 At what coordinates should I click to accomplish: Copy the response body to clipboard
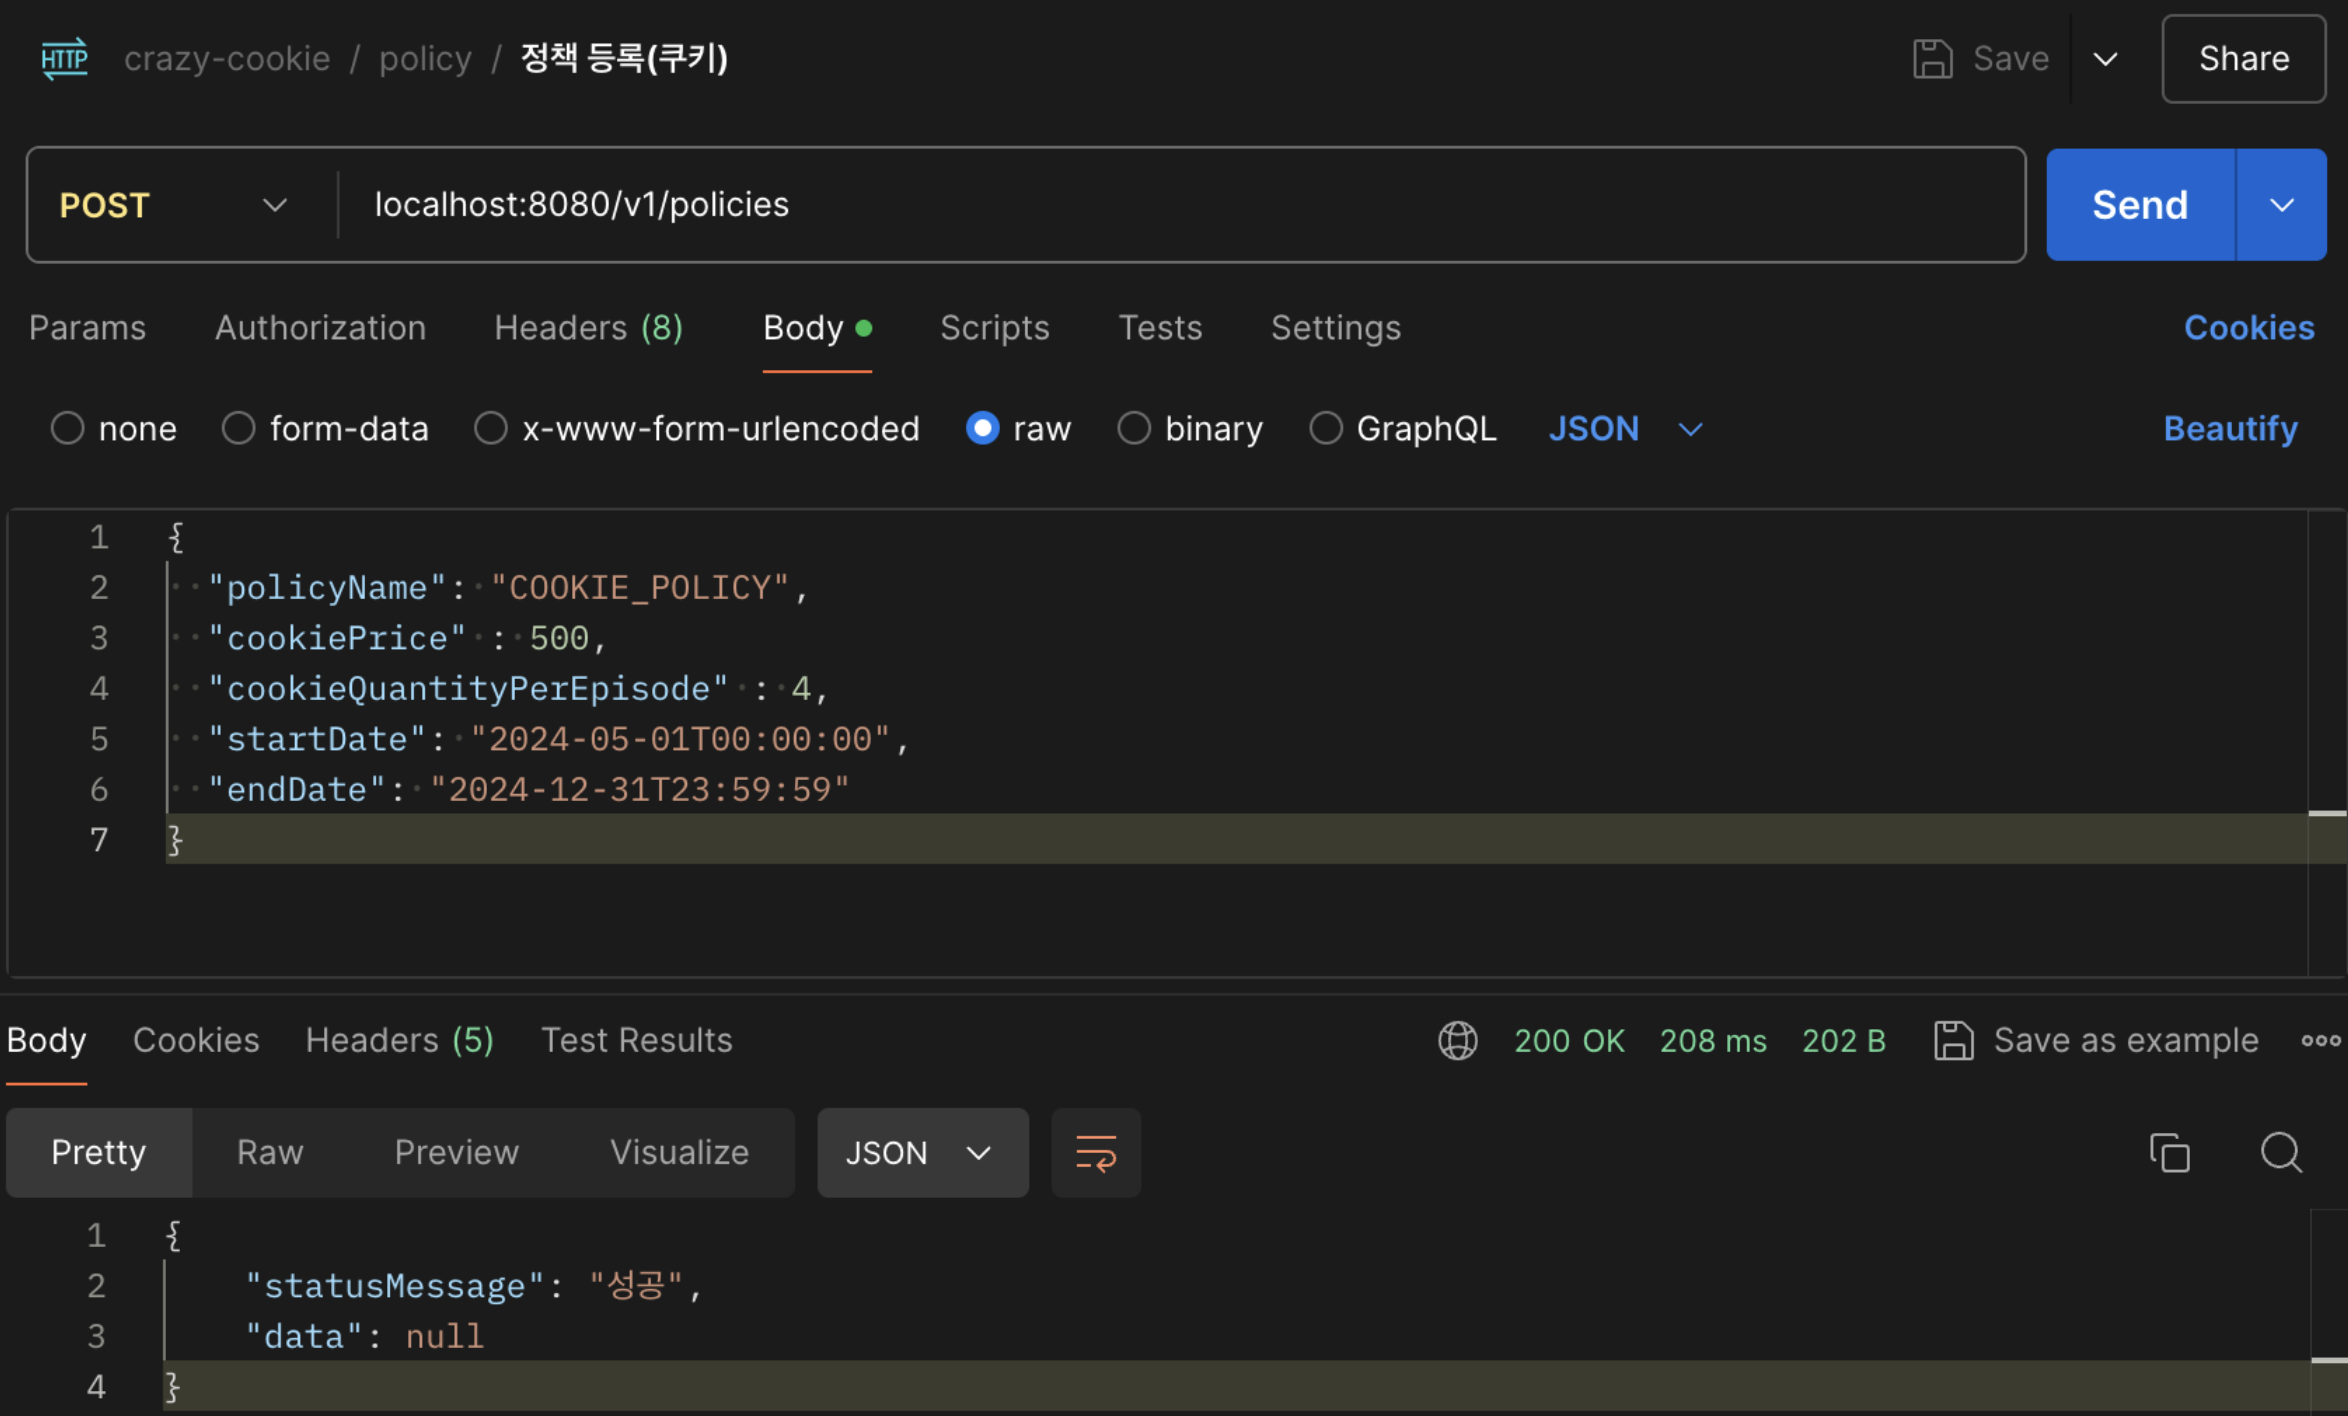(x=2169, y=1152)
